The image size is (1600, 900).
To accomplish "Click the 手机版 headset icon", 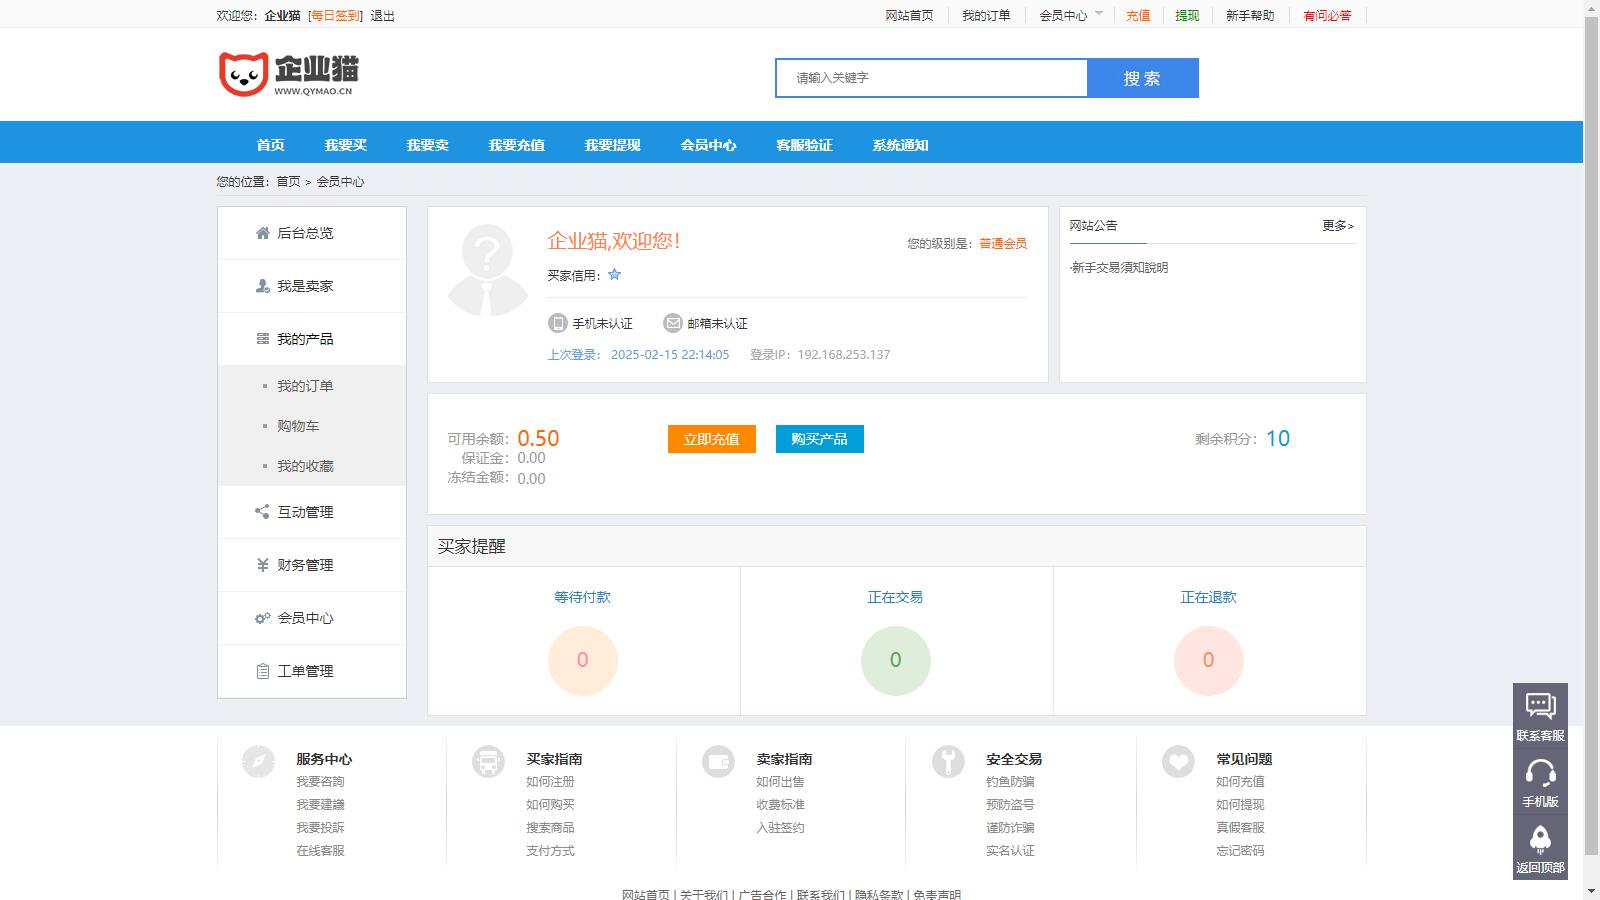I will pyautogui.click(x=1541, y=770).
